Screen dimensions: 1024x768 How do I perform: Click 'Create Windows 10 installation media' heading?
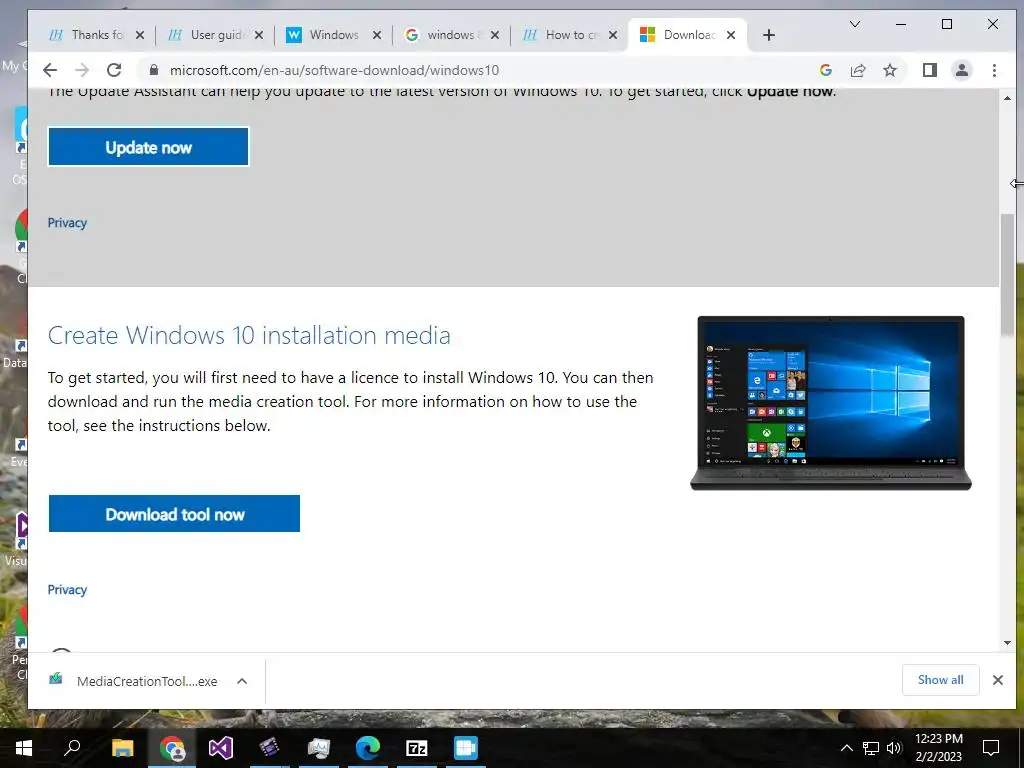pos(249,335)
